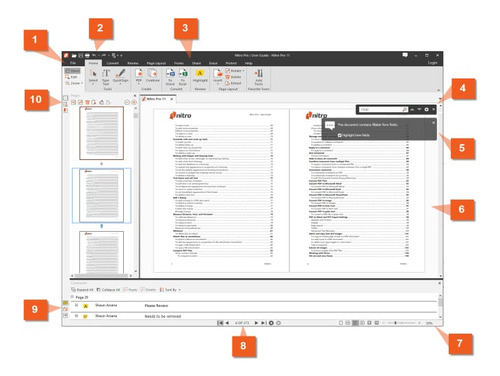Click the Redo arrow in quick access
Viewport: 500px width, 376px height.
click(x=104, y=55)
